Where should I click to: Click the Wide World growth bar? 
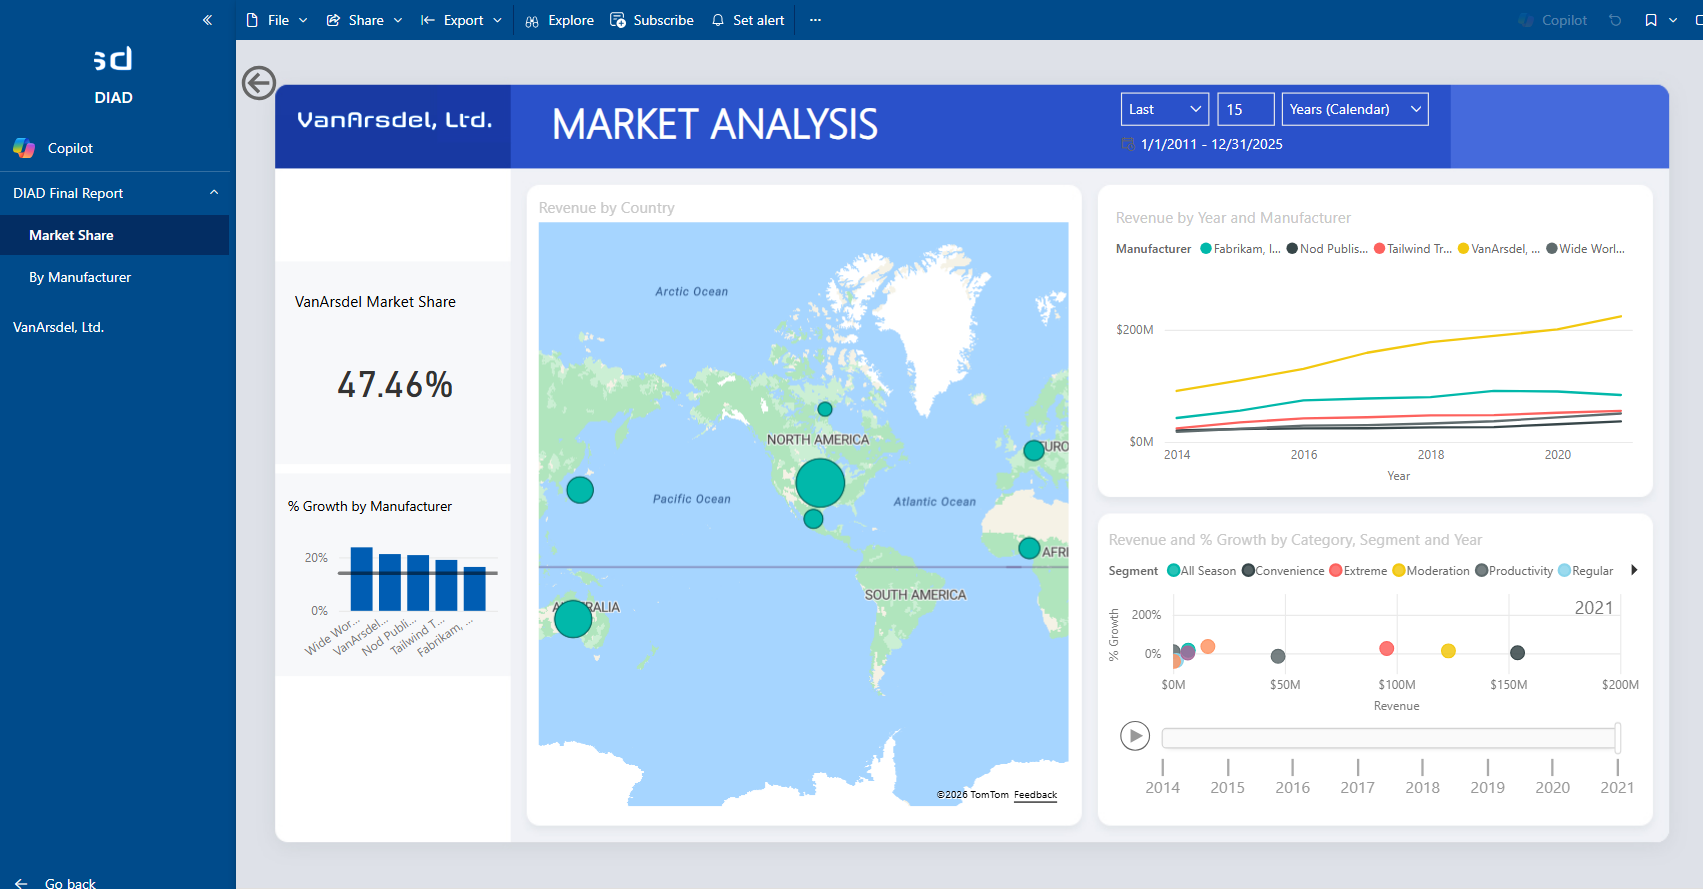pos(361,579)
